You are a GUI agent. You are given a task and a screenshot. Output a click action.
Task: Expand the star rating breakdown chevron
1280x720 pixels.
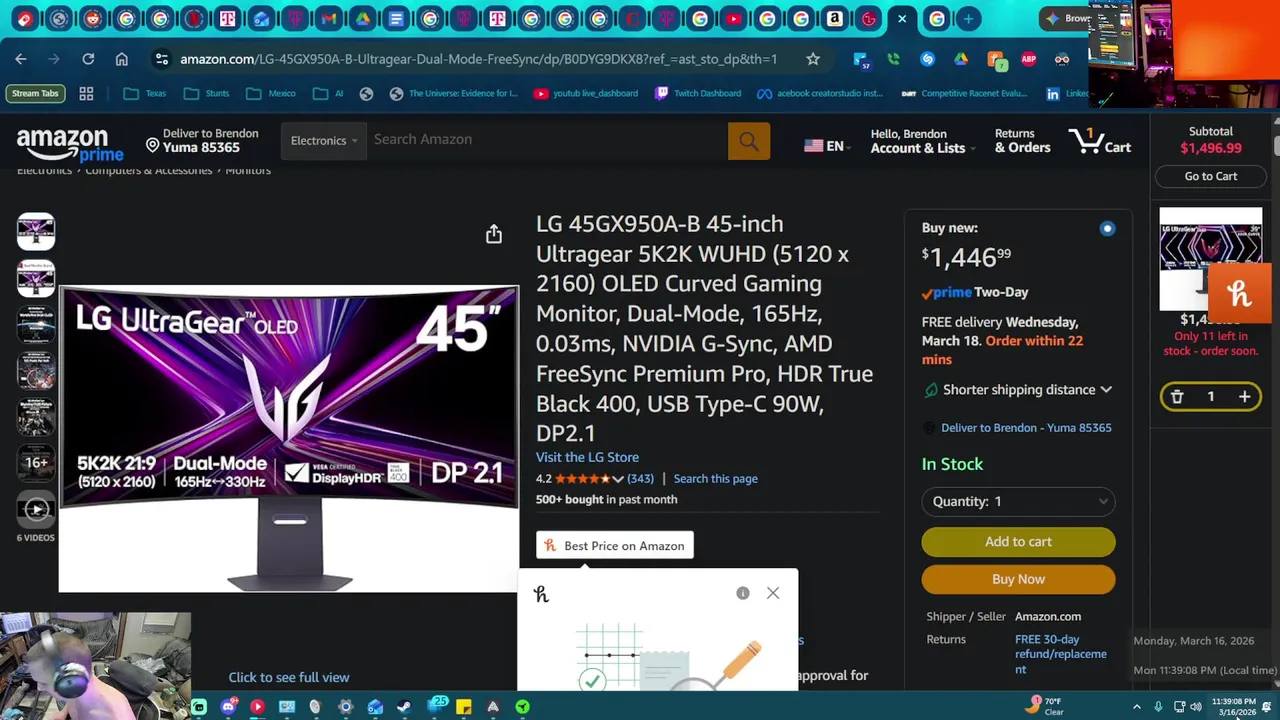(618, 479)
